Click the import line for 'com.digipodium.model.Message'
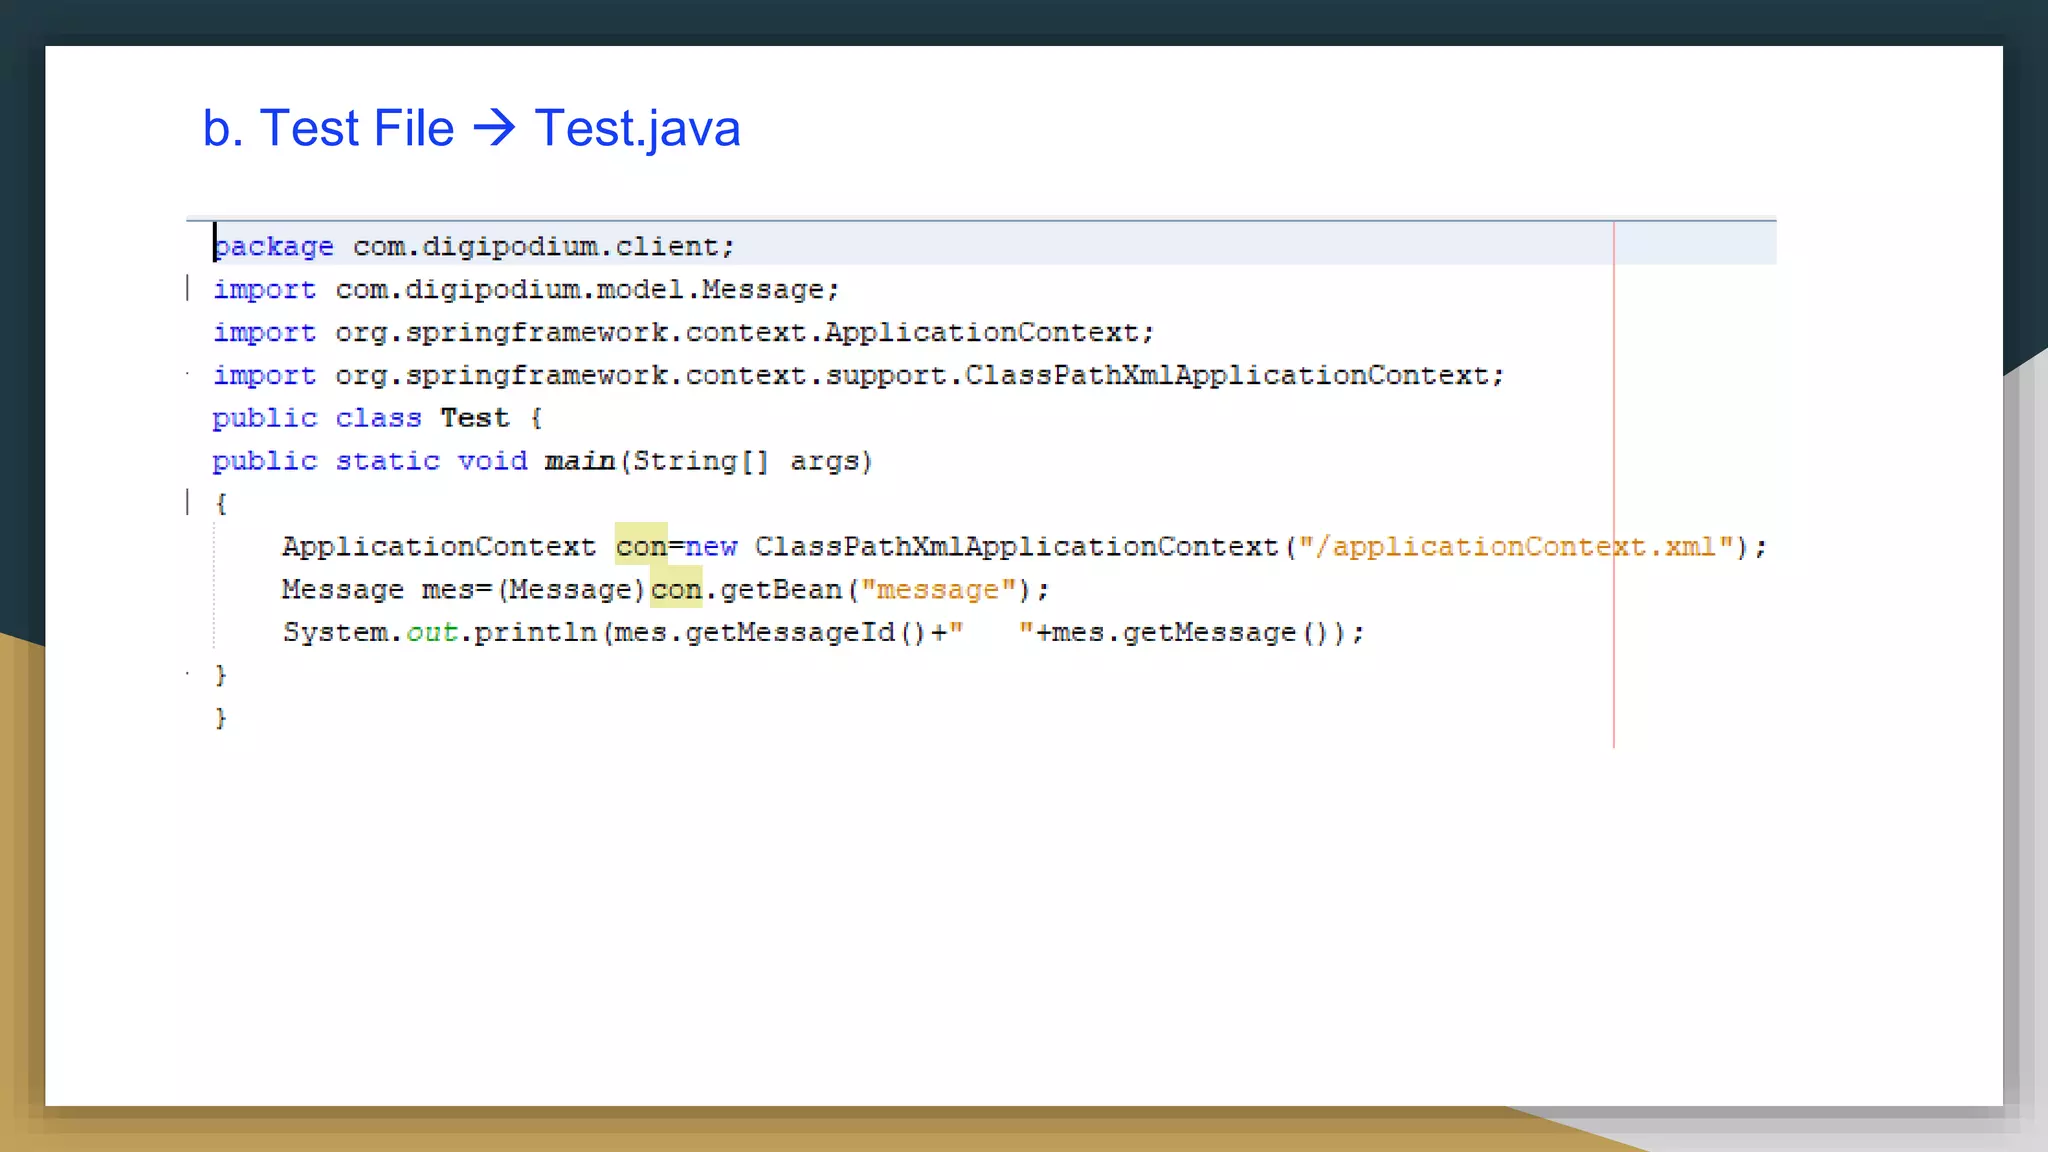 [x=526, y=290]
